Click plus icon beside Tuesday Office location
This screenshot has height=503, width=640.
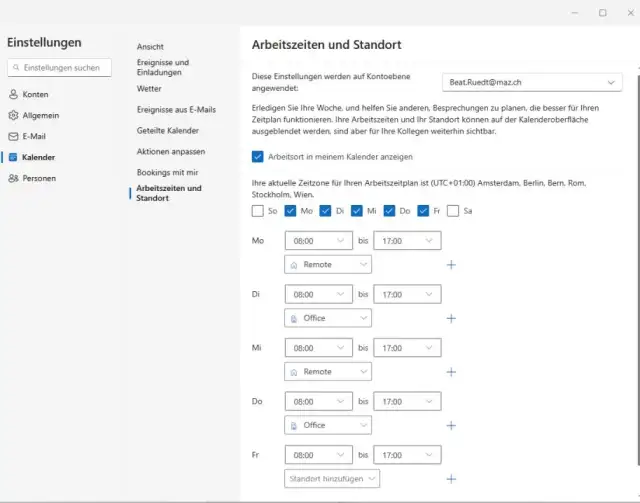[x=451, y=318]
